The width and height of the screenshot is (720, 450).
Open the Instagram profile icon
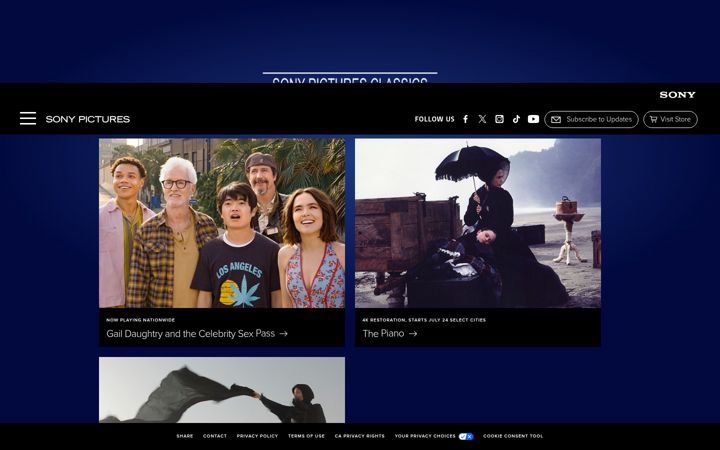pos(499,119)
